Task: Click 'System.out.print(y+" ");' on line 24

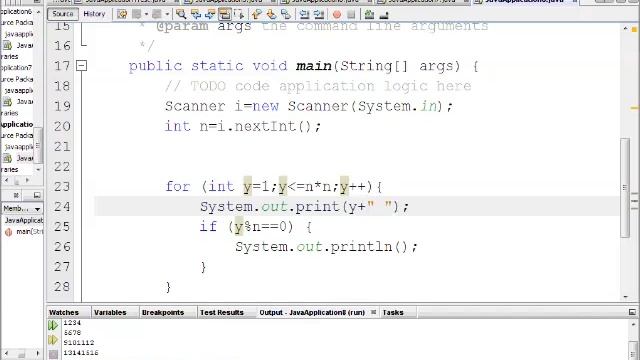Action: pos(304,207)
